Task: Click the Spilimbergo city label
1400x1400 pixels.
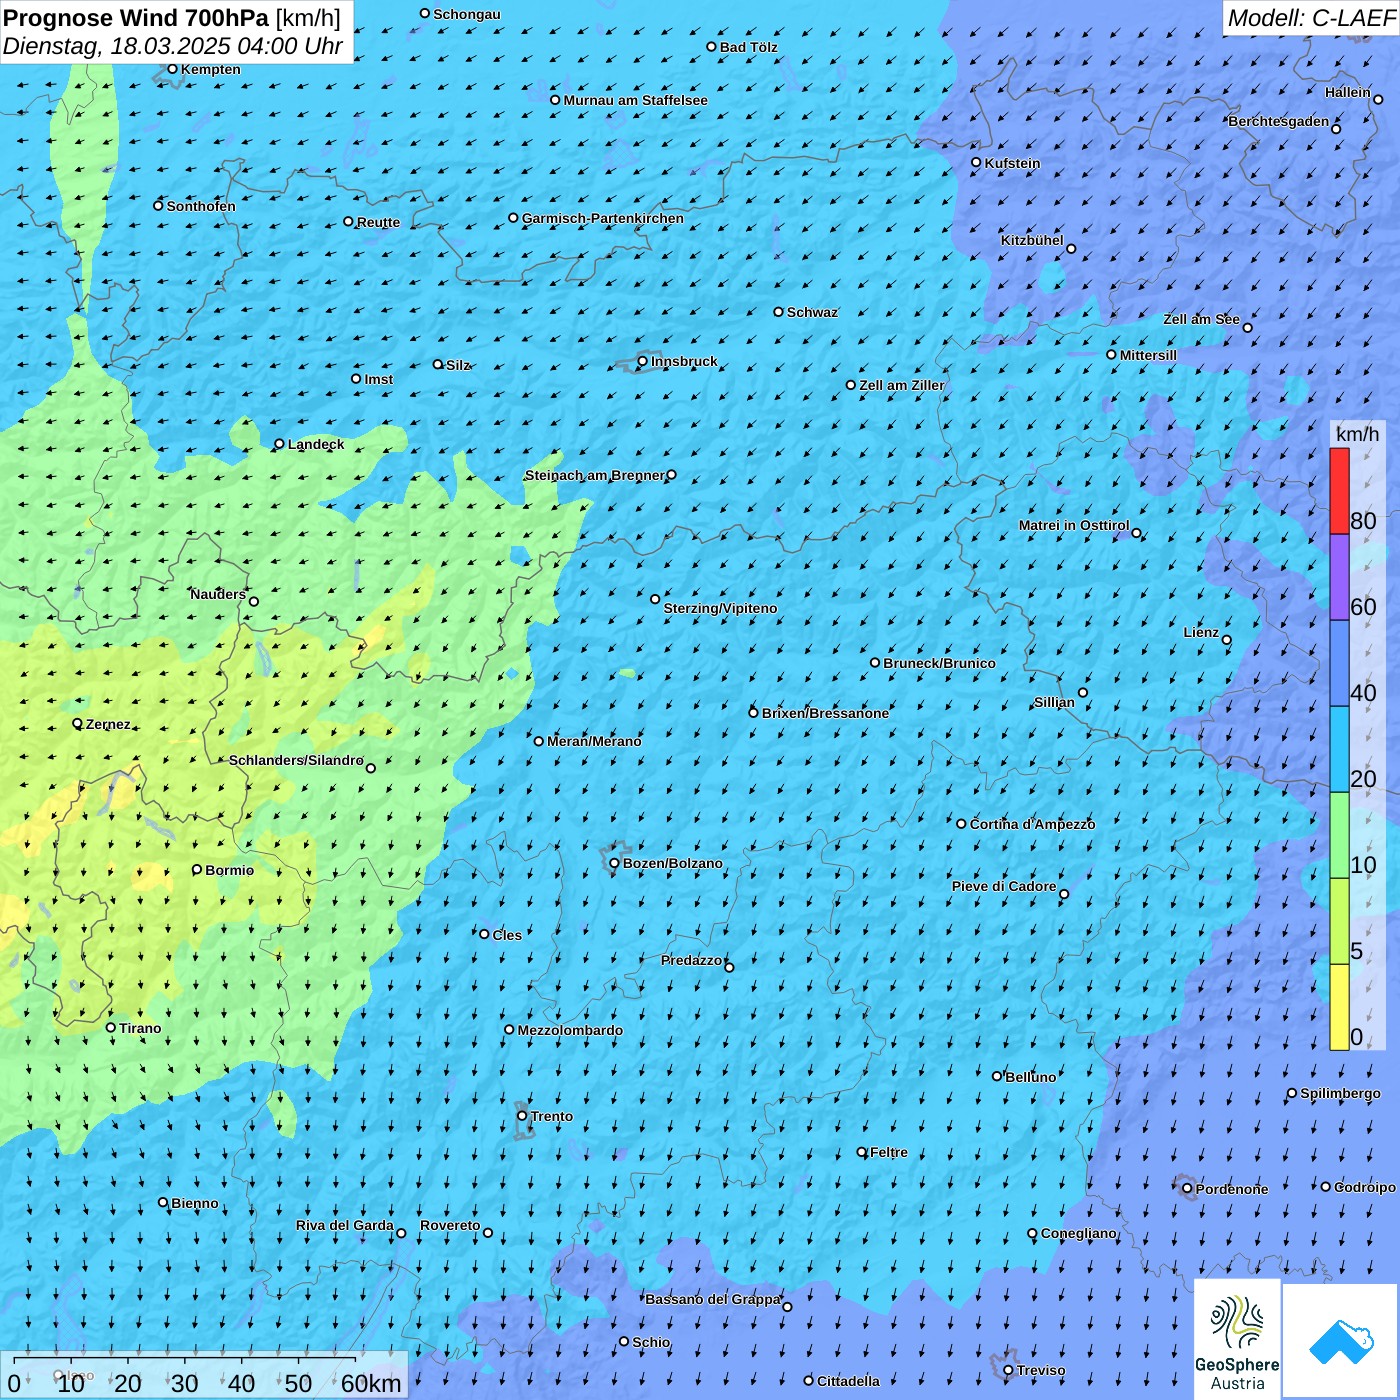Action: click(1340, 1093)
